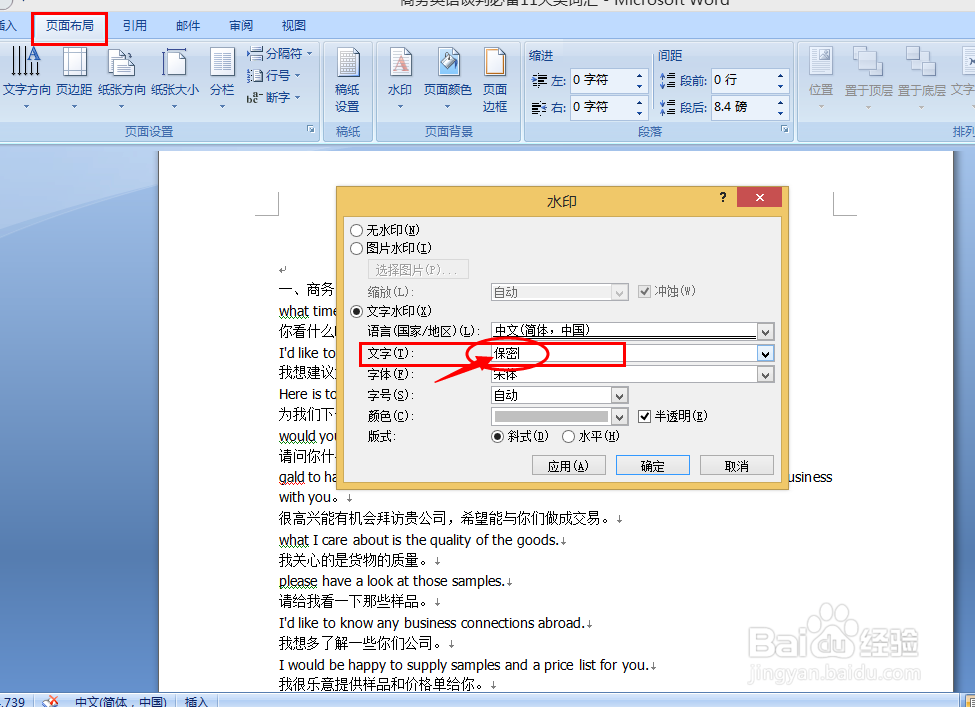Close the 水印 dialog
The height and width of the screenshot is (707, 975).
[x=759, y=197]
